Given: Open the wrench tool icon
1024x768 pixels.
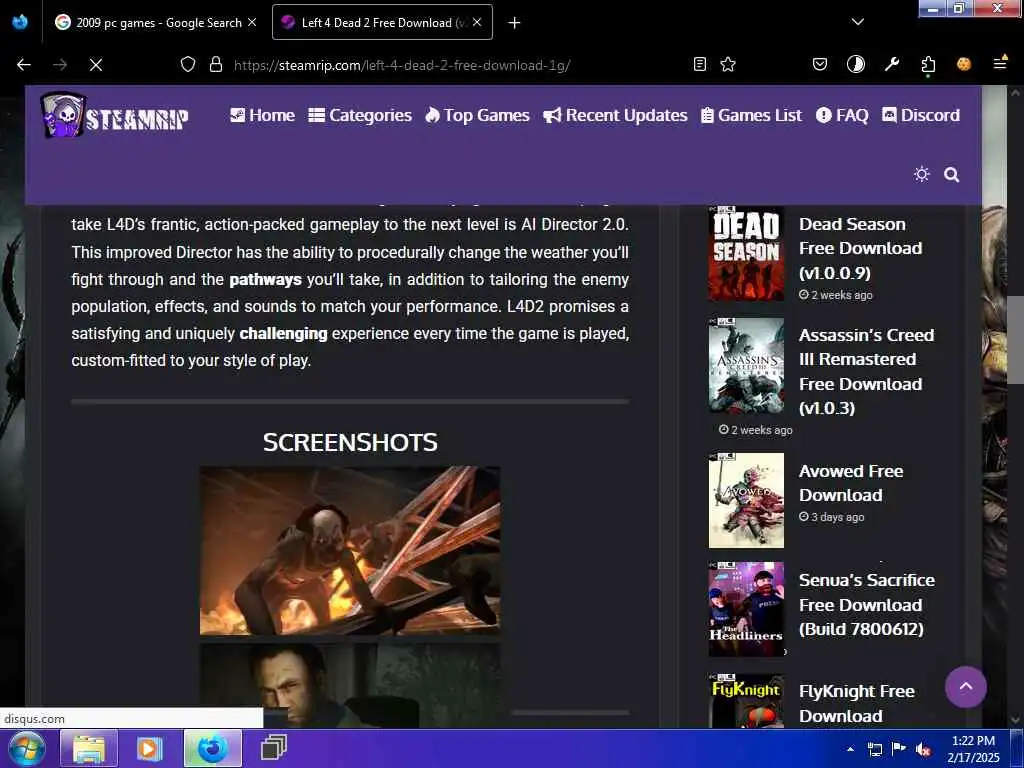Looking at the screenshot, I should 891,64.
